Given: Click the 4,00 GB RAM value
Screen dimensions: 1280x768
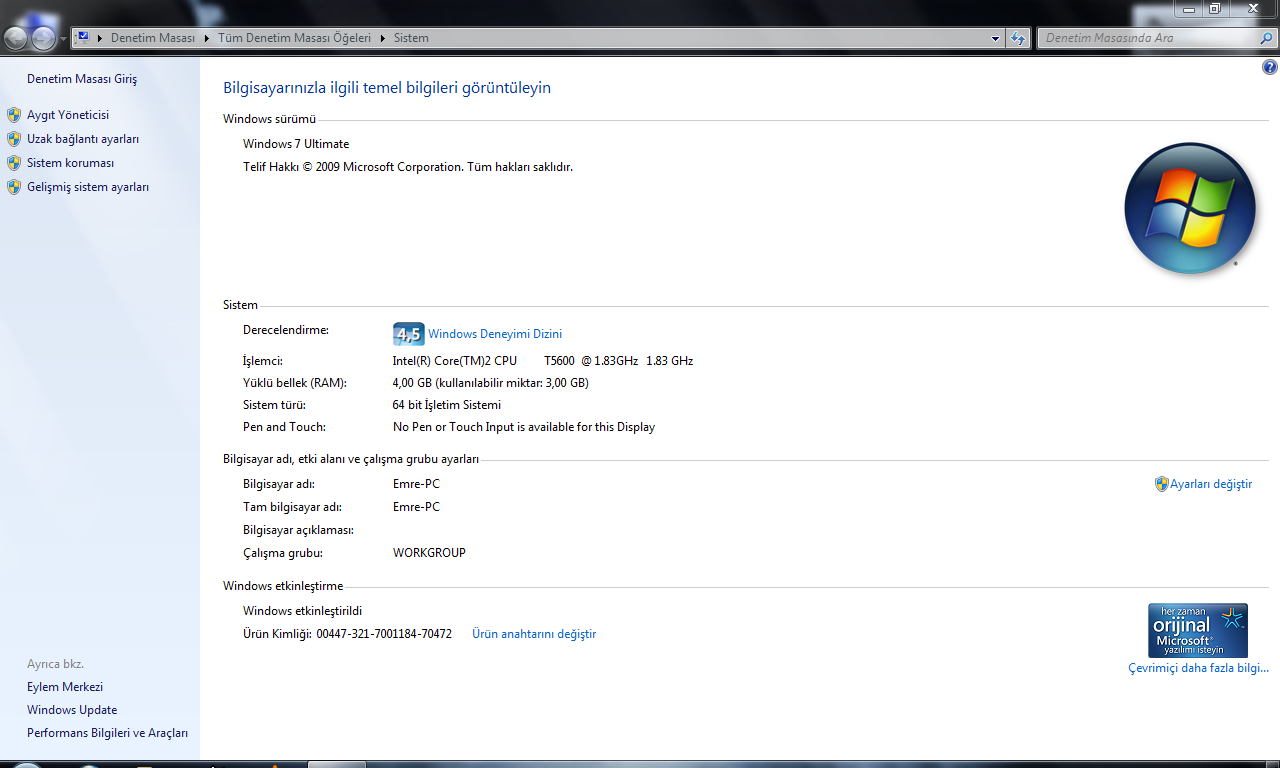Looking at the screenshot, I should point(491,383).
